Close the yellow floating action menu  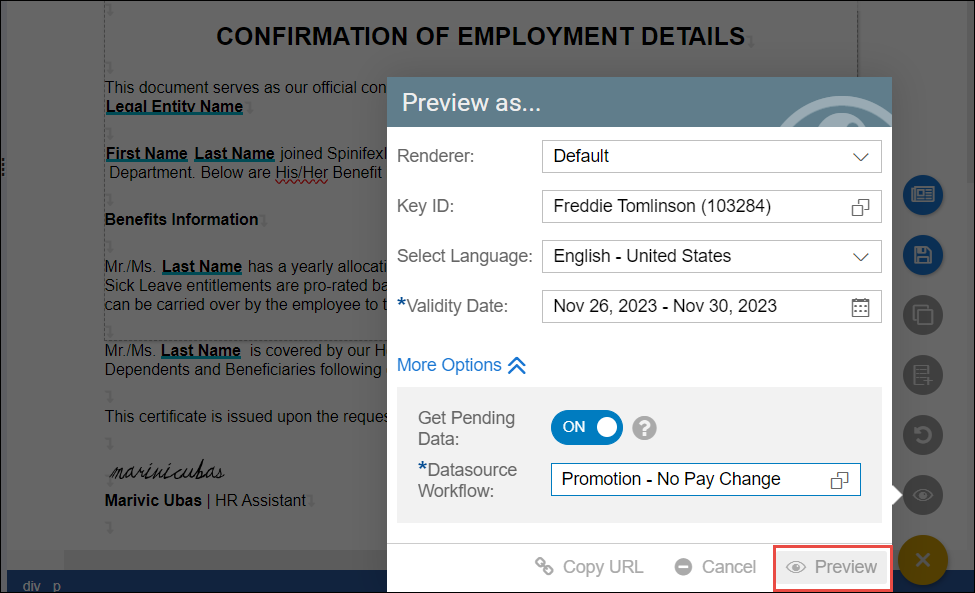(922, 560)
